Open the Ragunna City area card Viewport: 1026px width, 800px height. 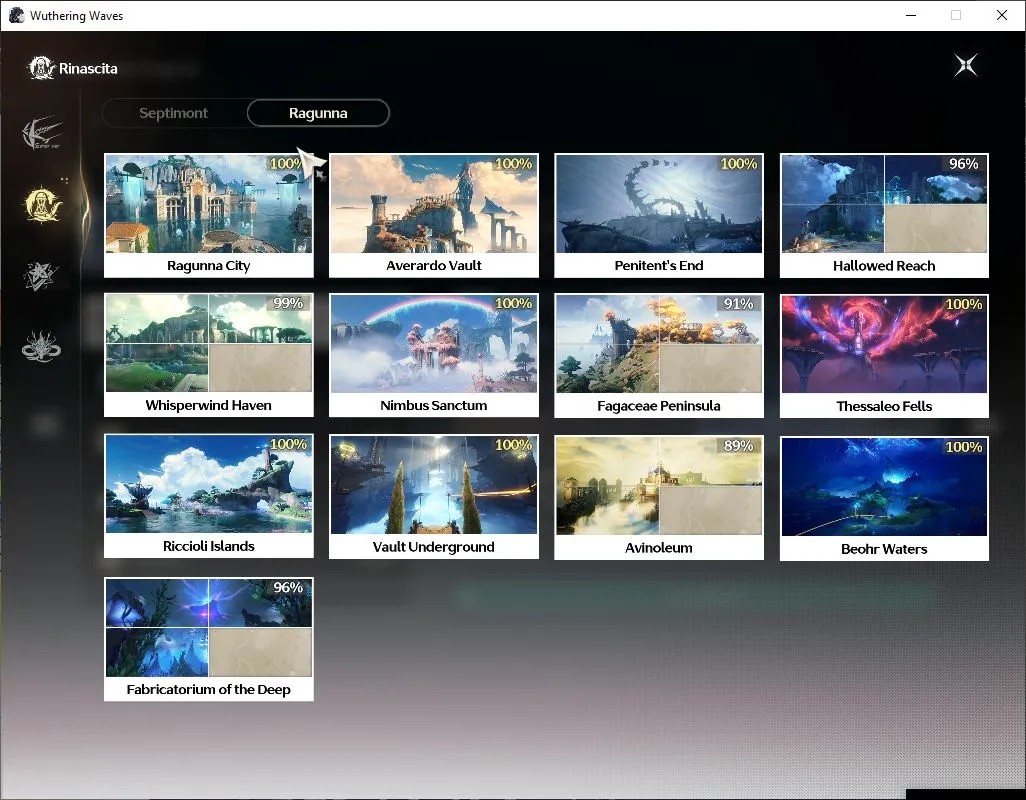209,215
